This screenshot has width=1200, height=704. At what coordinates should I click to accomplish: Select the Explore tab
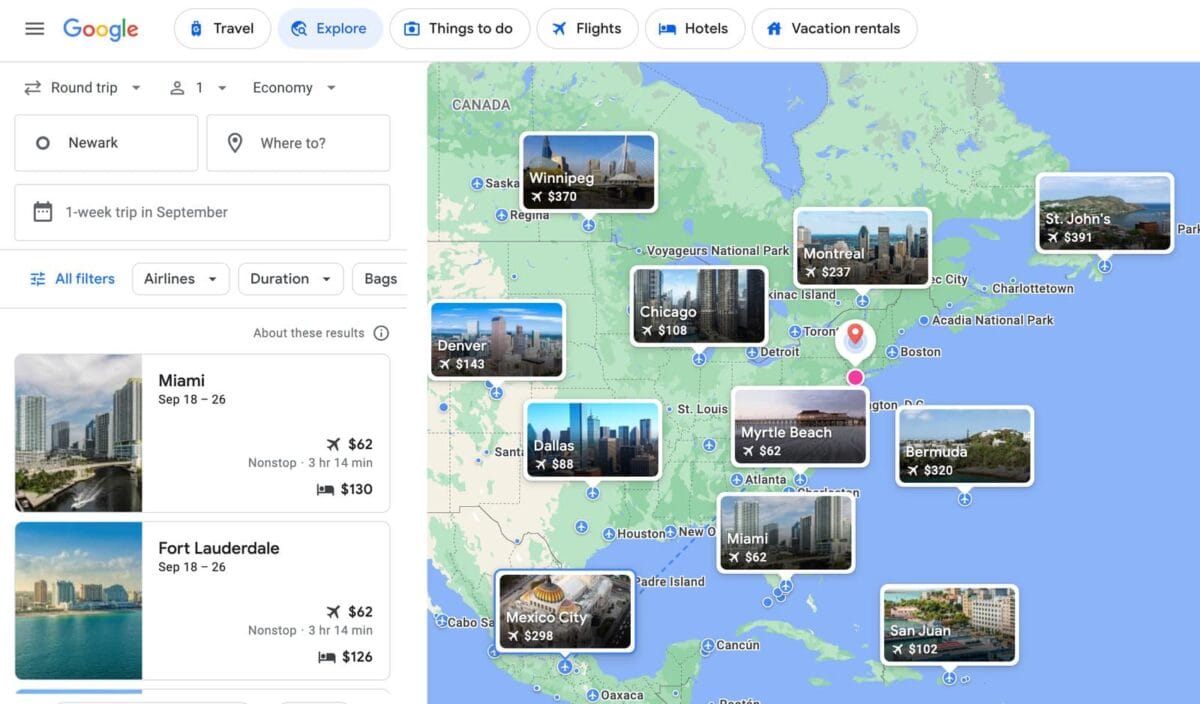pyautogui.click(x=330, y=29)
